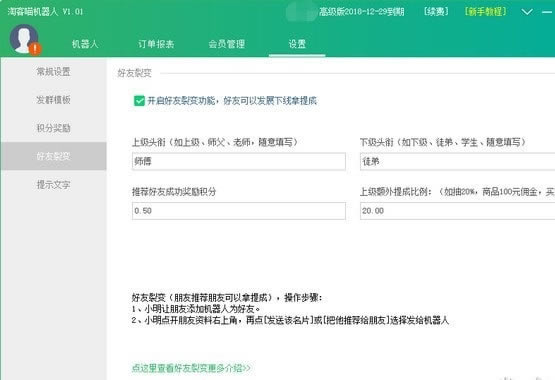Select 好友裂变 sidebar item

(53, 156)
